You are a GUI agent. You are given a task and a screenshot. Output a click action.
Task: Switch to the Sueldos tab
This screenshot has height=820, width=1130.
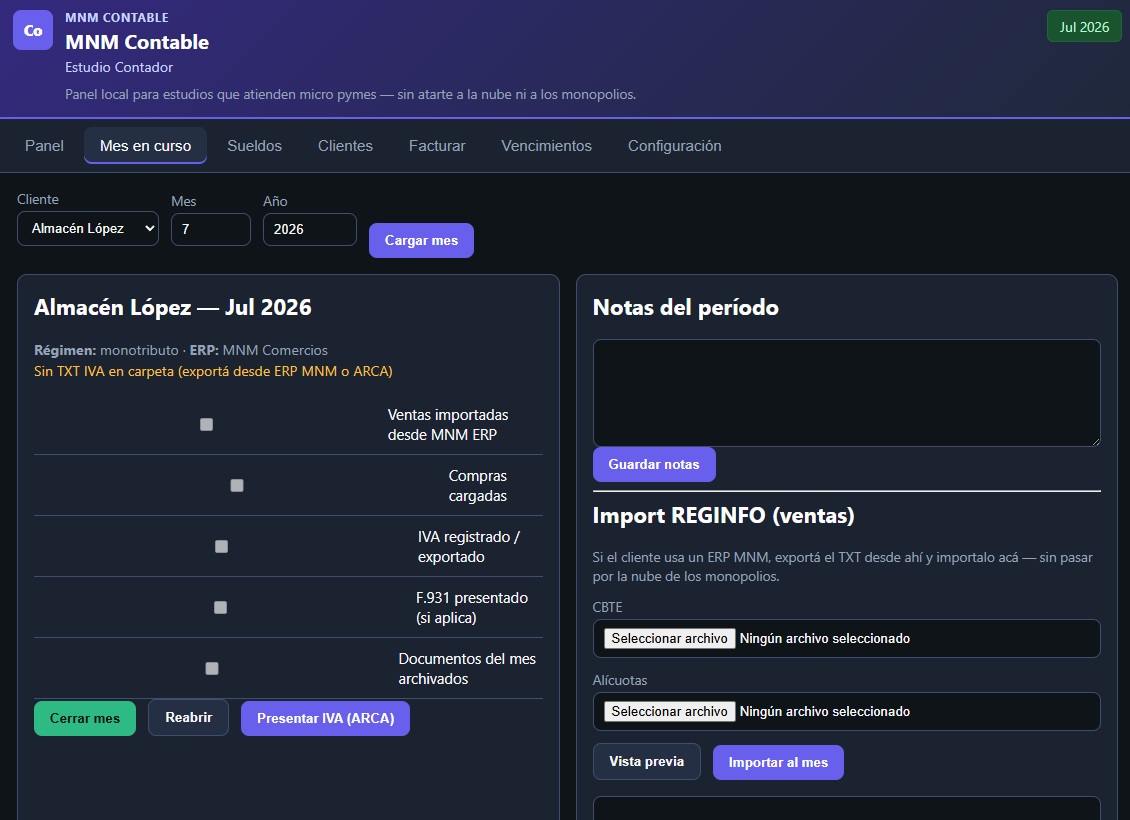[x=254, y=146]
